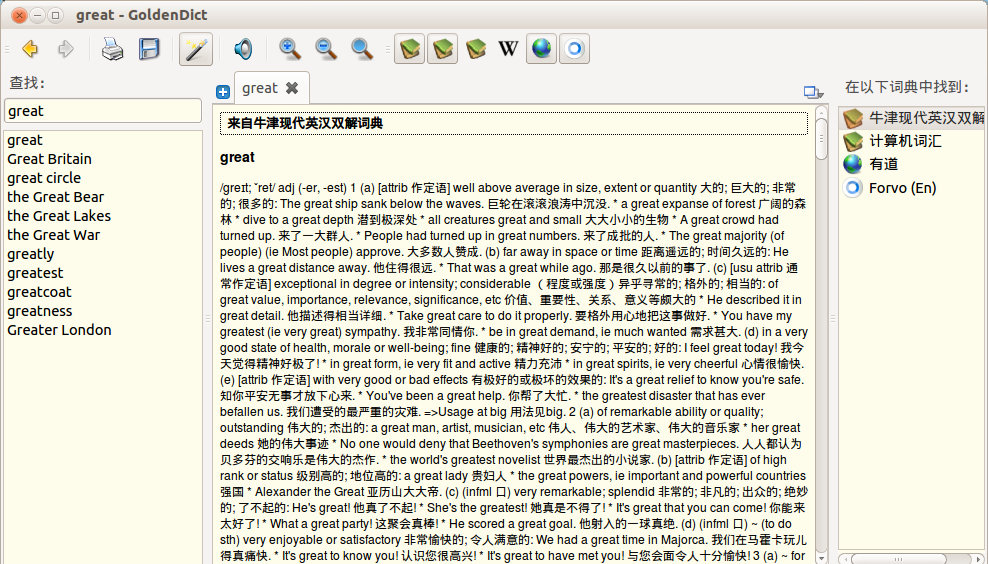Jump to 计算机词汇 dictionary in the found-in list
The height and width of the screenshot is (564, 988).
click(912, 141)
